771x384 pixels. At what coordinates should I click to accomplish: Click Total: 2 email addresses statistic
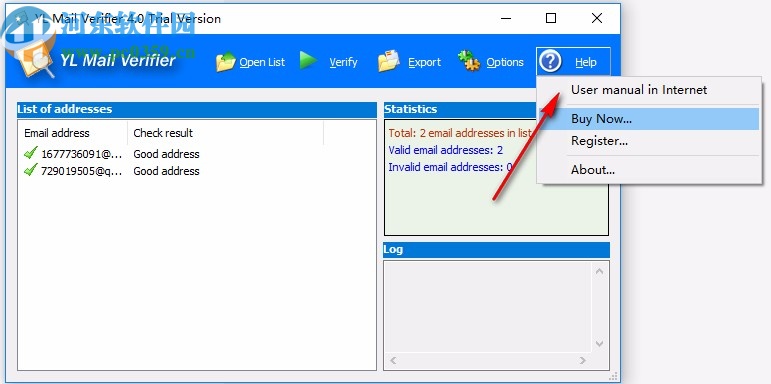[460, 133]
